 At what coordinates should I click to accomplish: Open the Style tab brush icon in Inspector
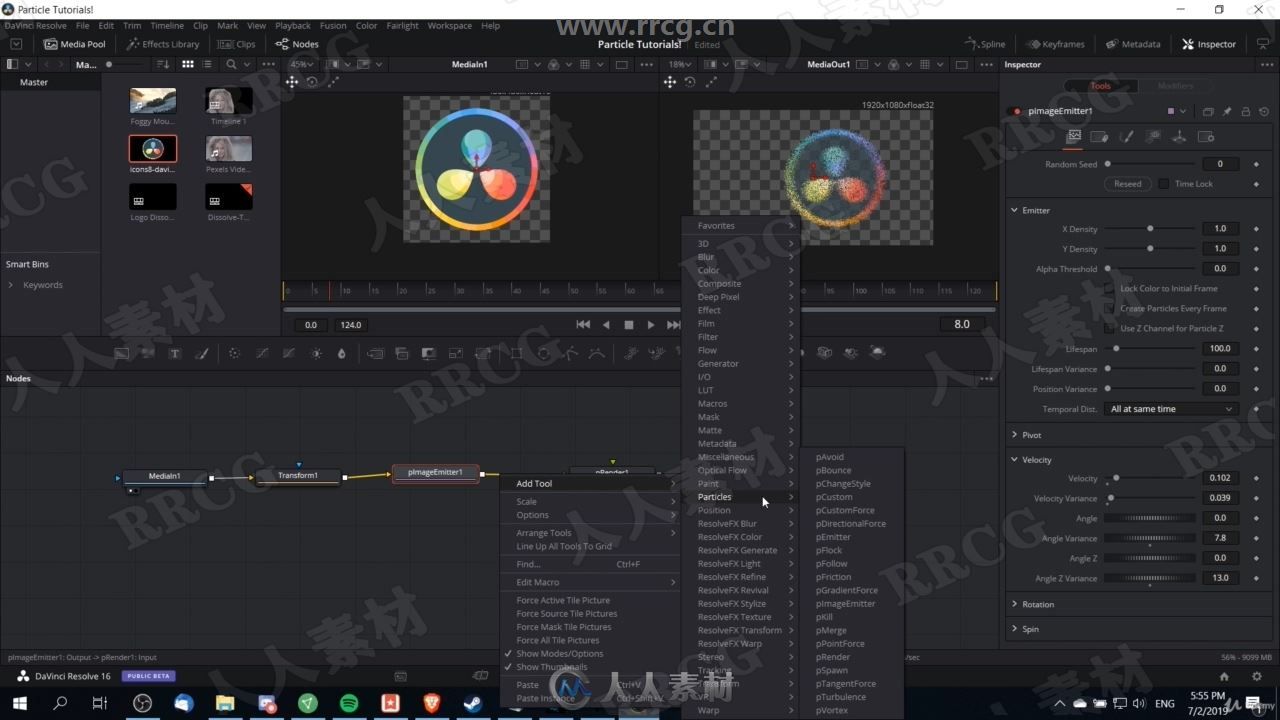click(x=1126, y=136)
